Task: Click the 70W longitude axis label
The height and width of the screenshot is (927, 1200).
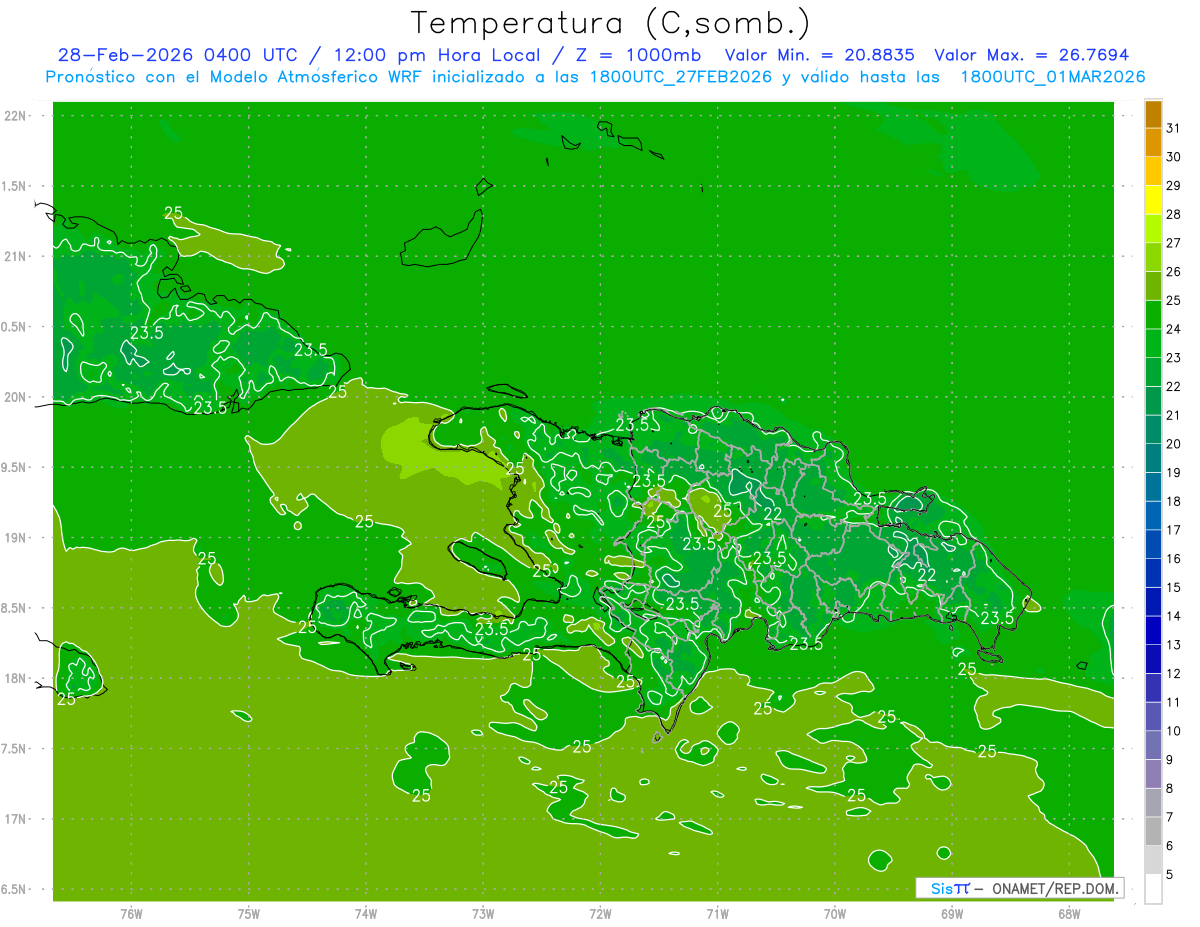Action: [x=835, y=914]
